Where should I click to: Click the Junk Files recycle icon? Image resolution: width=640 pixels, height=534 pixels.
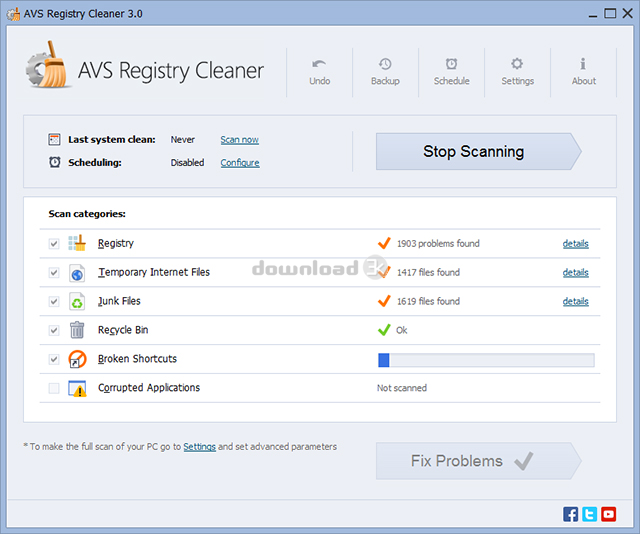coord(77,301)
